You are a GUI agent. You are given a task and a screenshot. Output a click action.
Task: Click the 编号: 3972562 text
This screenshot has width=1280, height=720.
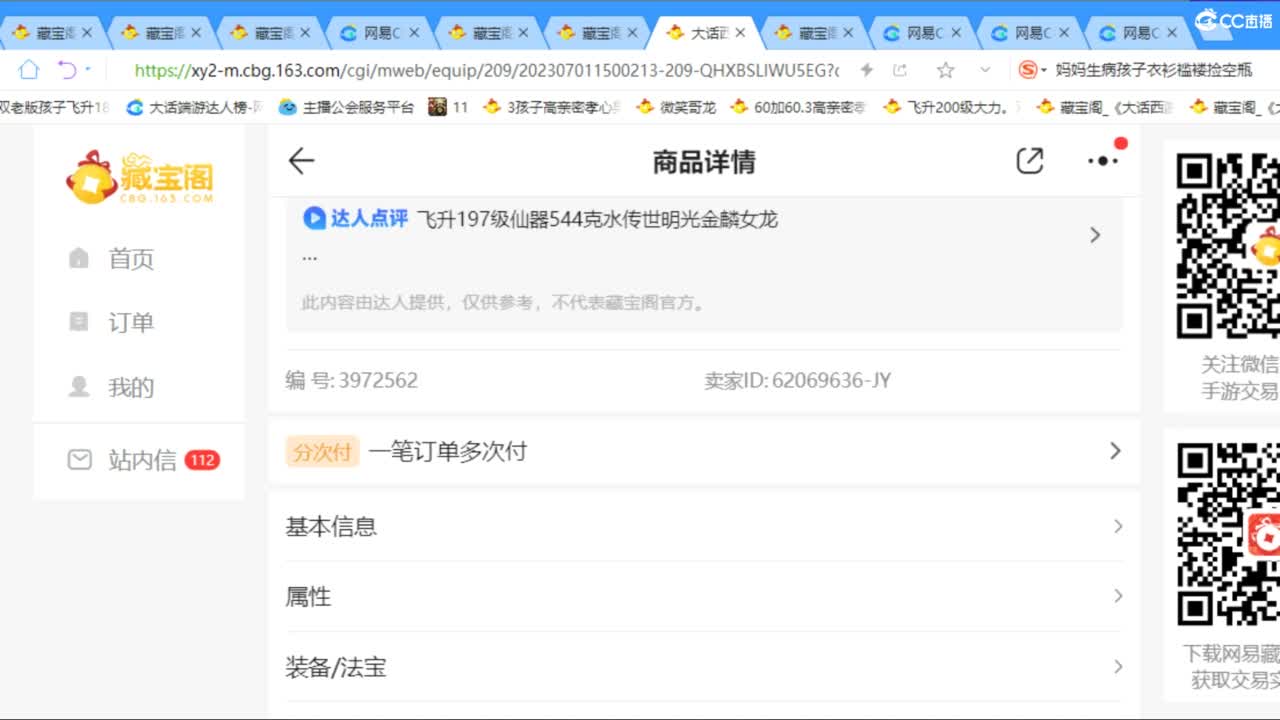352,380
